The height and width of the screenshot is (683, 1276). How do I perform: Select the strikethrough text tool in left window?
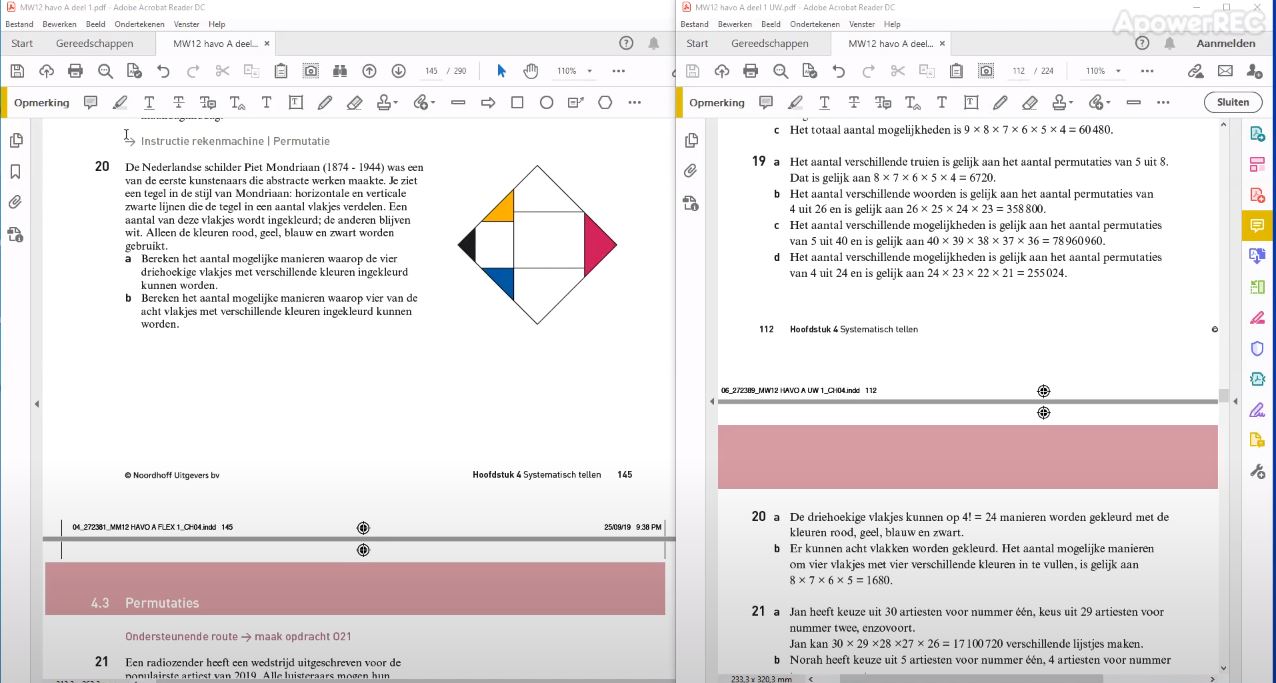(178, 102)
